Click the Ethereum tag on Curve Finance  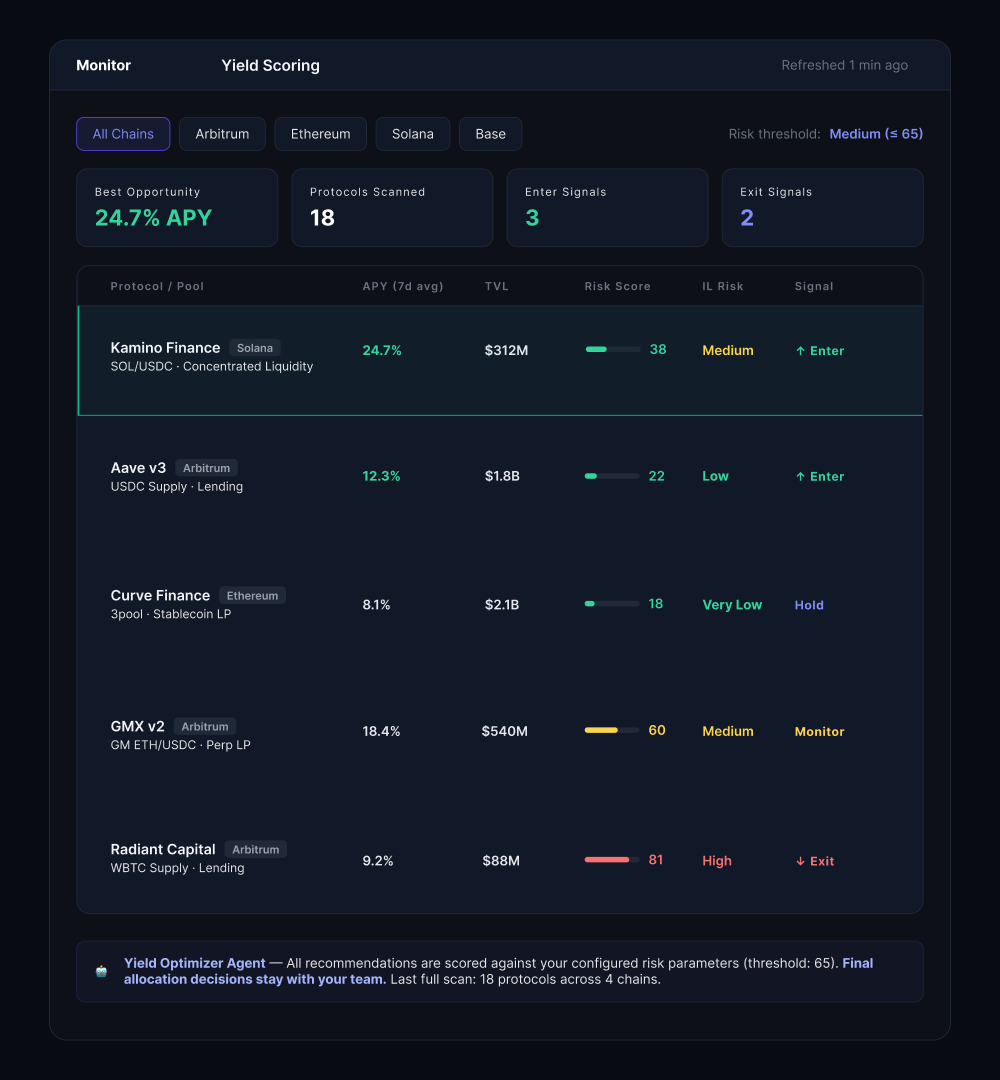click(252, 595)
